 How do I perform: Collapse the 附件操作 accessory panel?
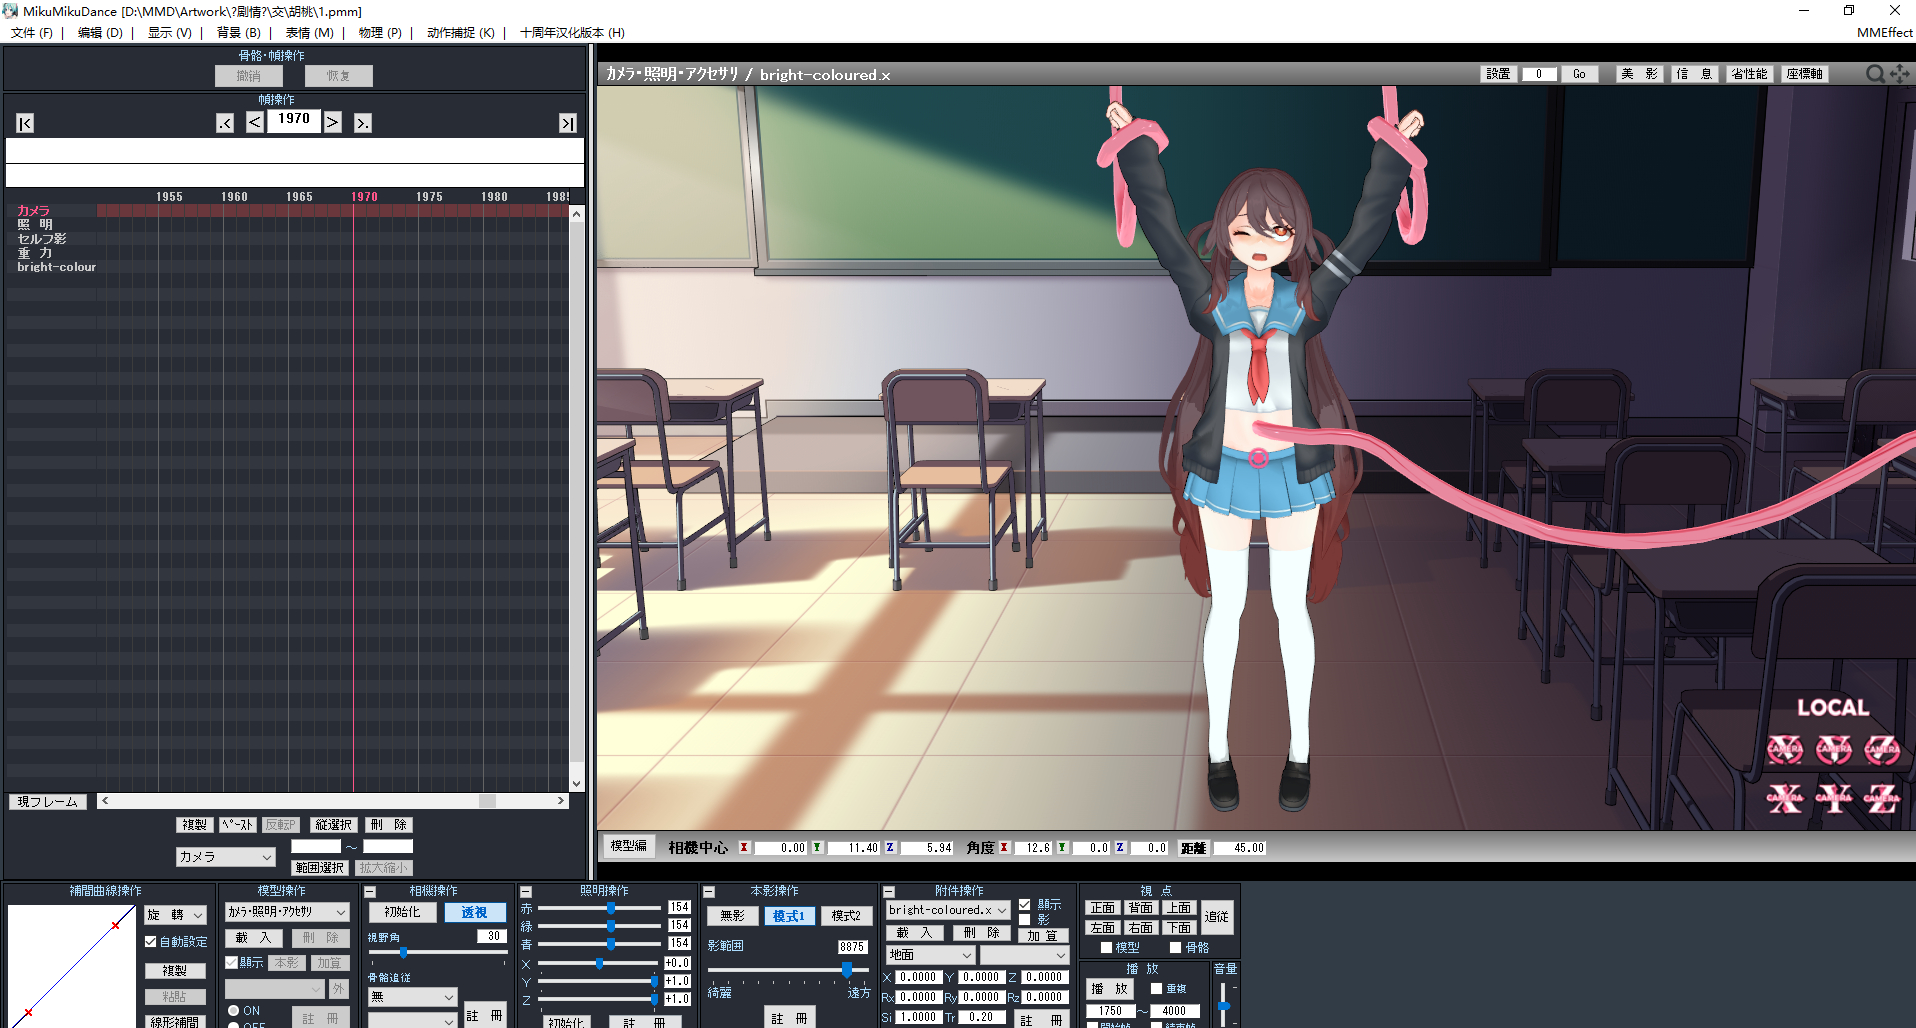point(888,891)
